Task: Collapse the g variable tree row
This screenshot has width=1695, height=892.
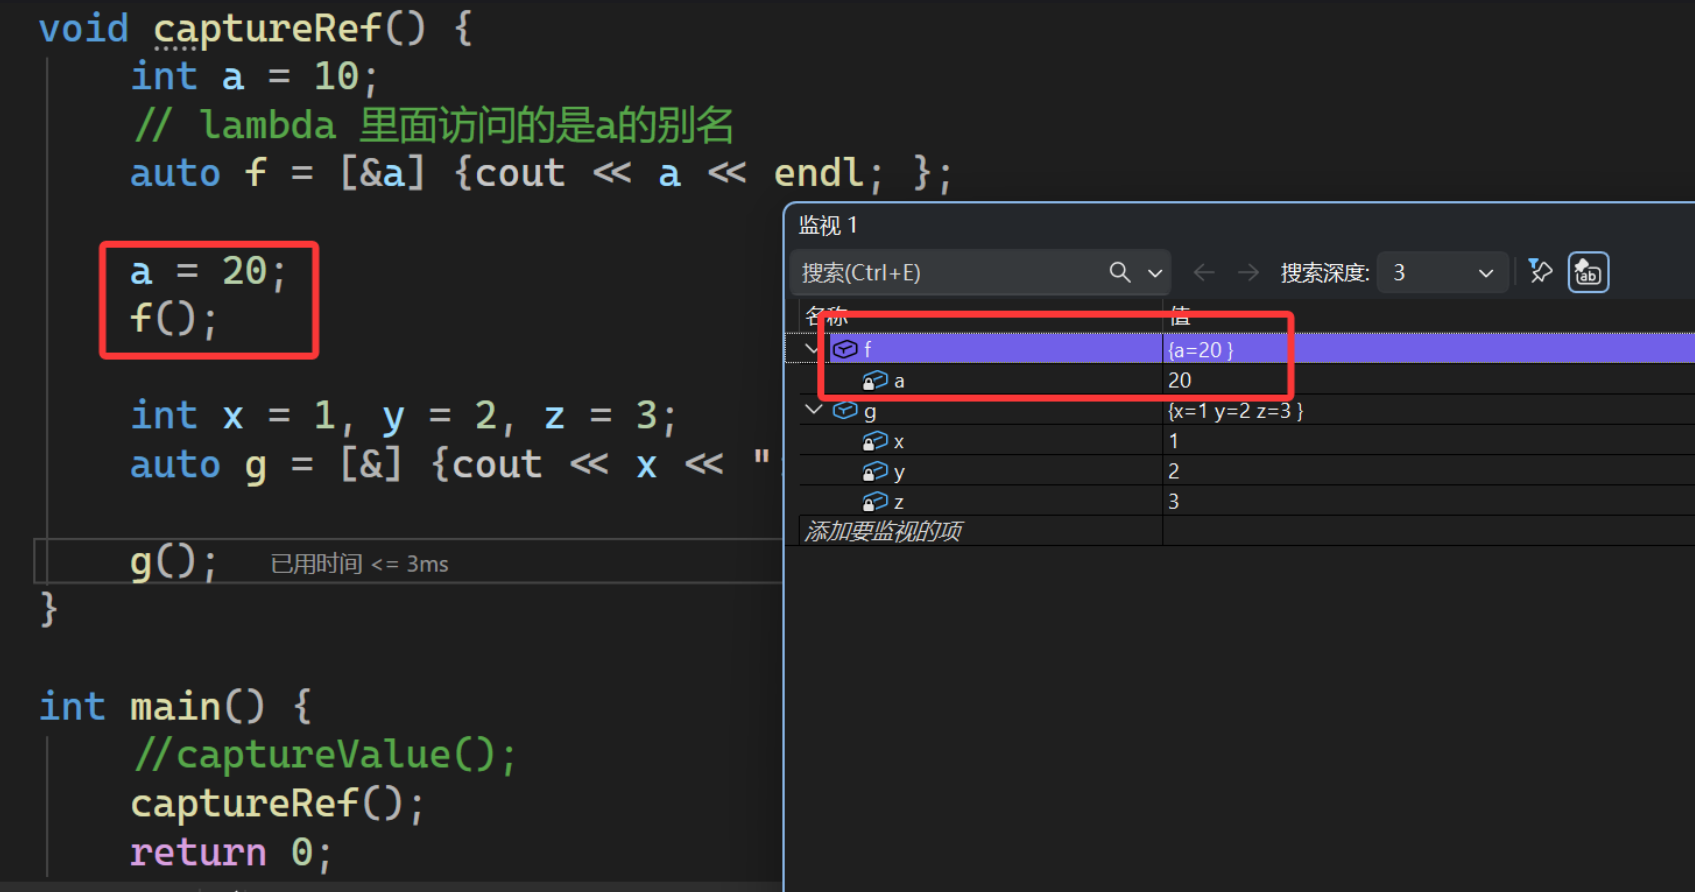Action: (x=814, y=410)
